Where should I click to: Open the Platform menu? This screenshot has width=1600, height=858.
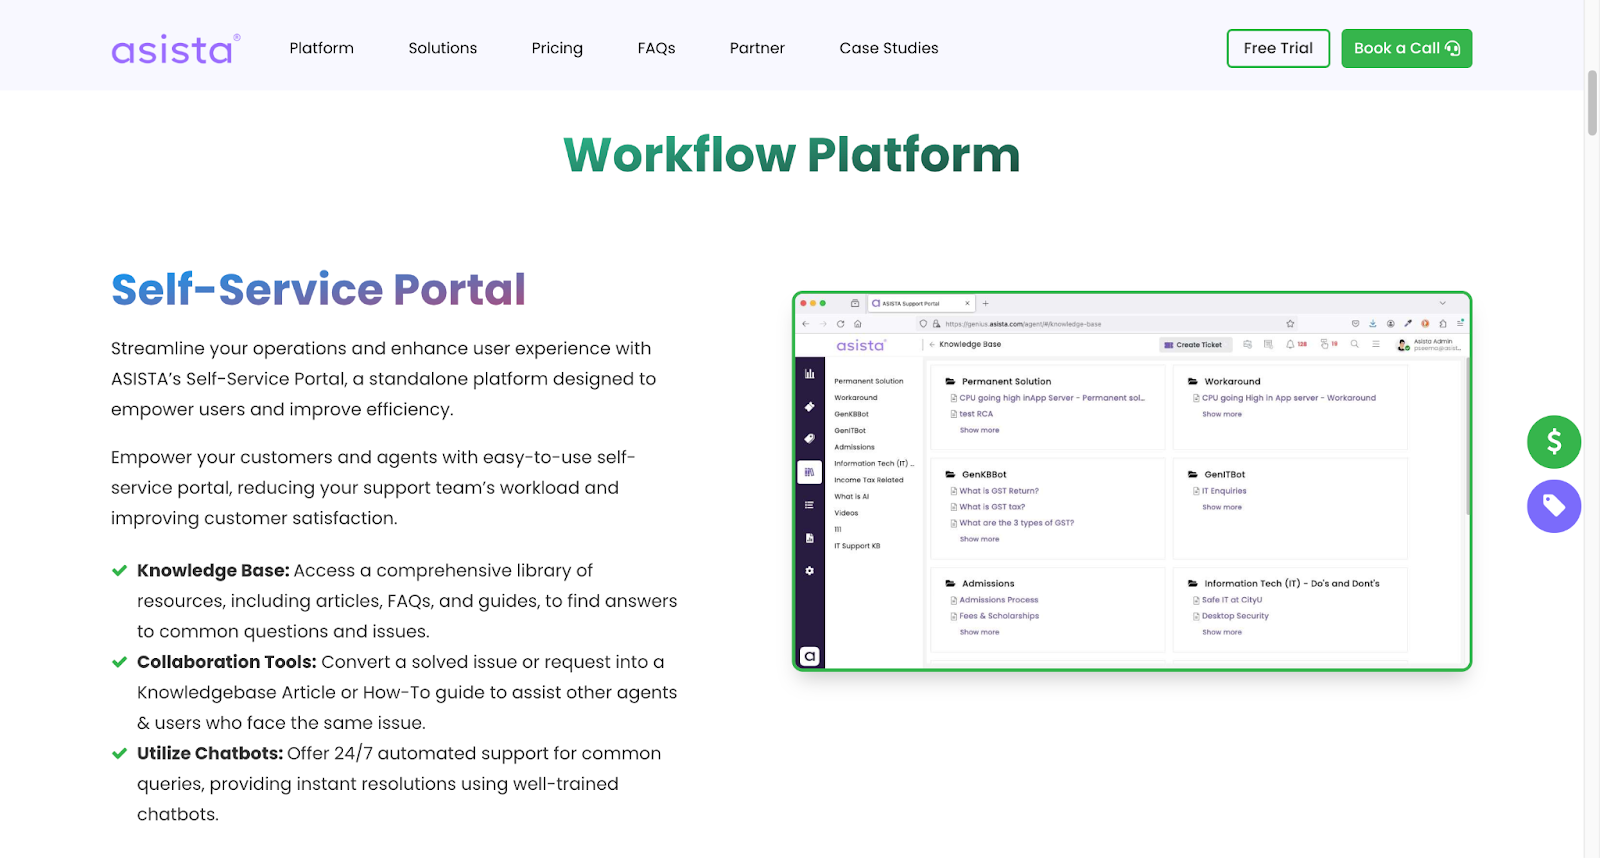(x=322, y=48)
